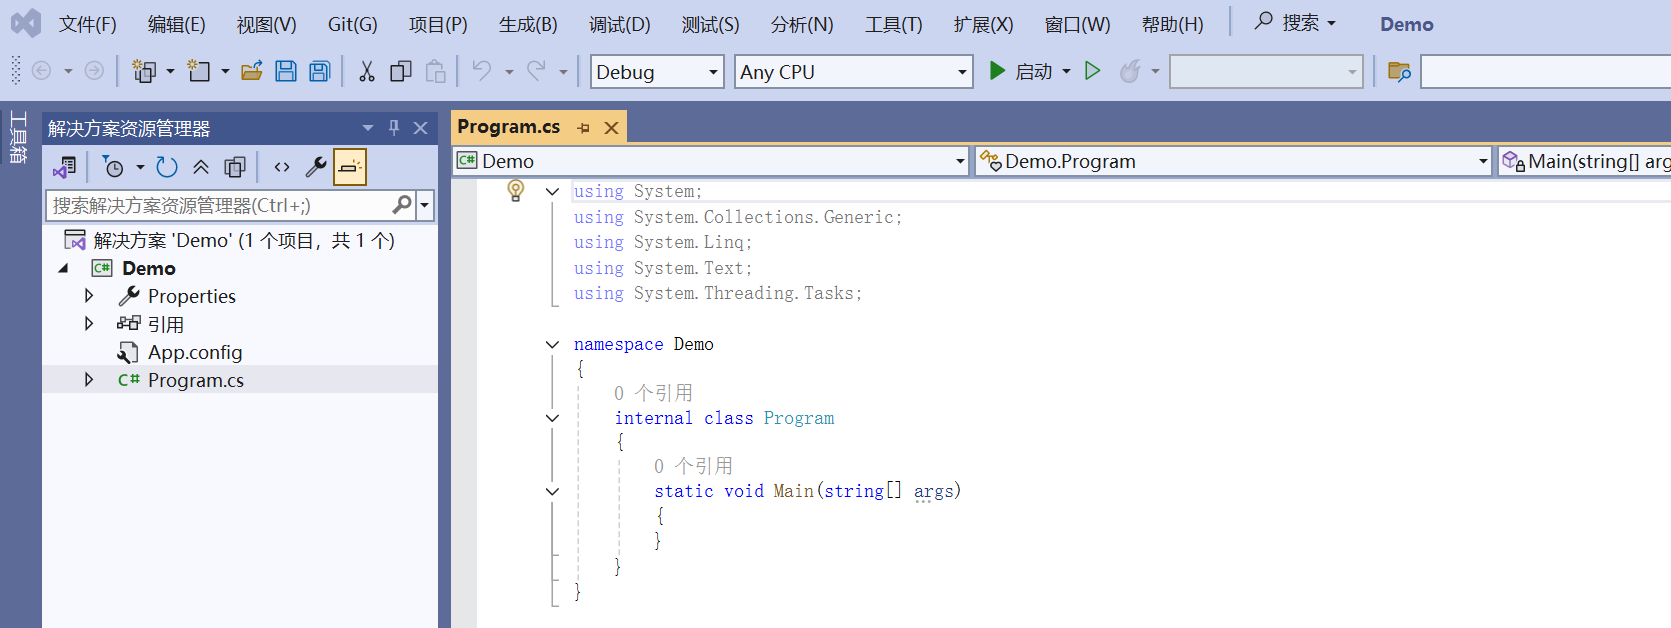Click the 搜索 search button in menu bar
Viewport: 1671px width, 628px height.
click(x=1296, y=22)
